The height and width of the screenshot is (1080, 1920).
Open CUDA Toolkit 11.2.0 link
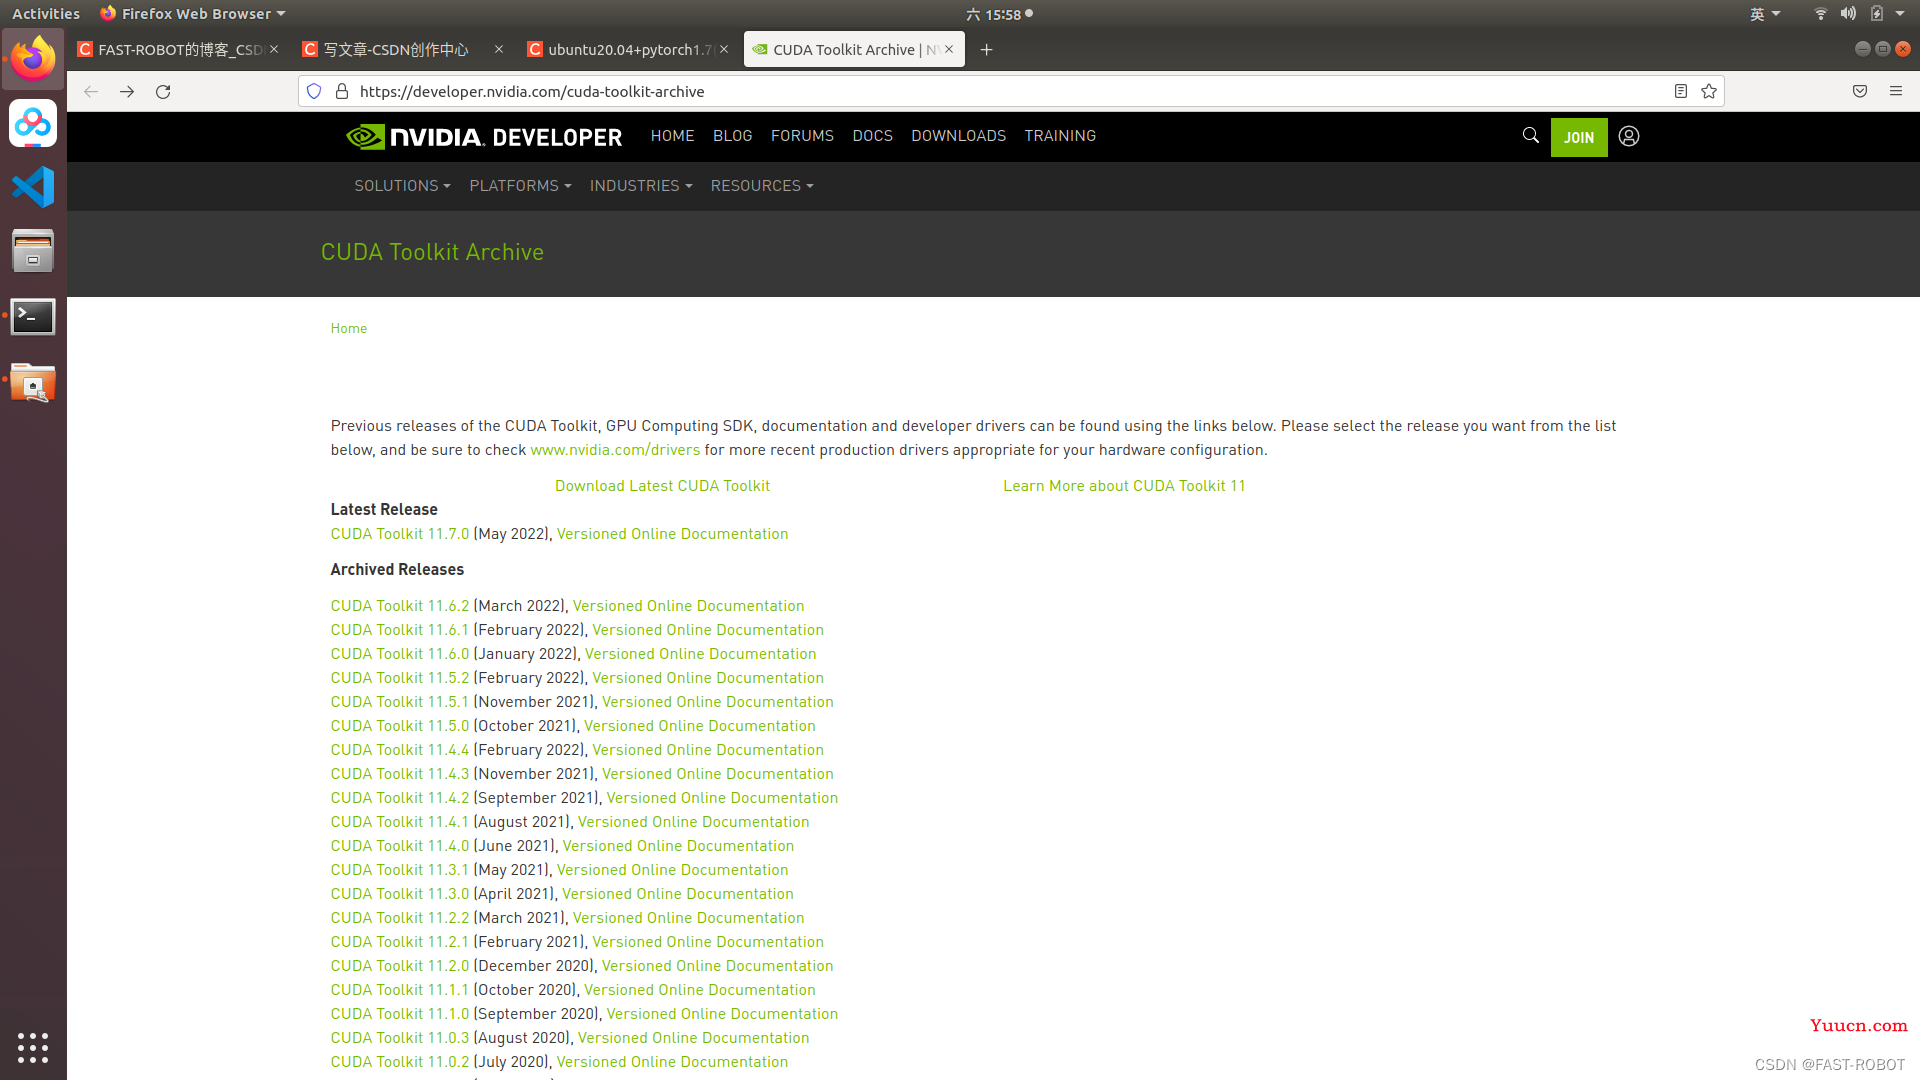[400, 966]
